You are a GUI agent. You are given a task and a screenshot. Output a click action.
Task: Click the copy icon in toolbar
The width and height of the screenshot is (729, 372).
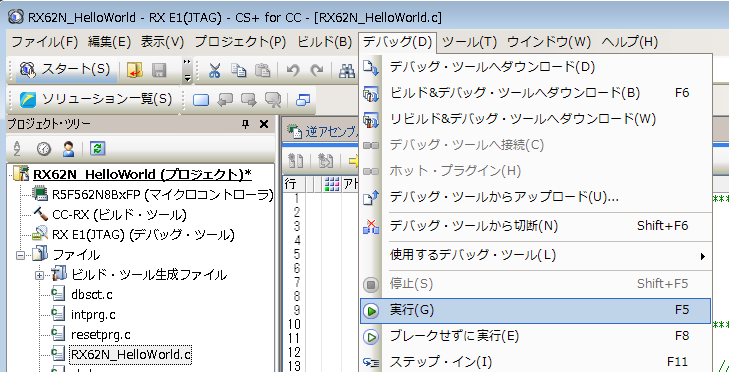(x=239, y=71)
